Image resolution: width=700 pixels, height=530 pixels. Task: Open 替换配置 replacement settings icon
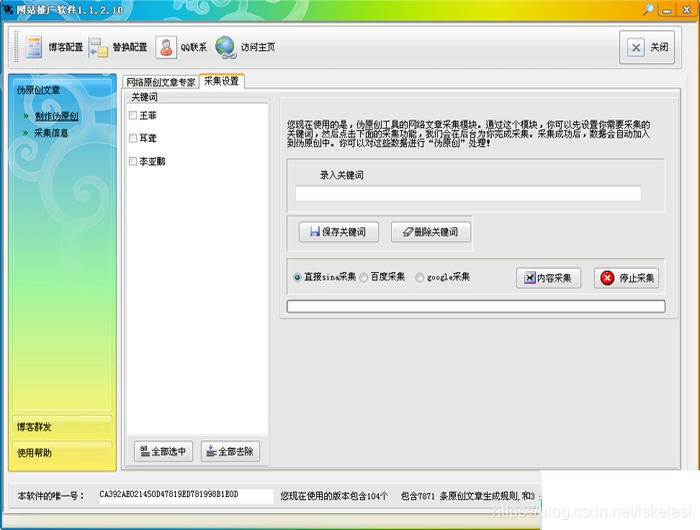pyautogui.click(x=98, y=47)
